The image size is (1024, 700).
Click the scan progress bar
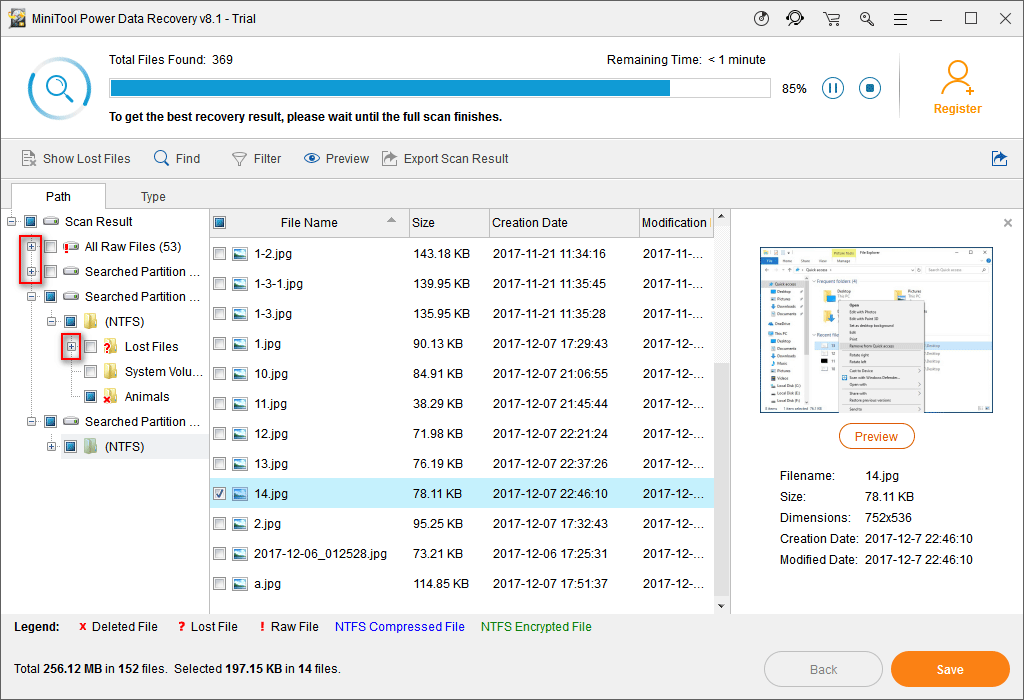point(440,88)
